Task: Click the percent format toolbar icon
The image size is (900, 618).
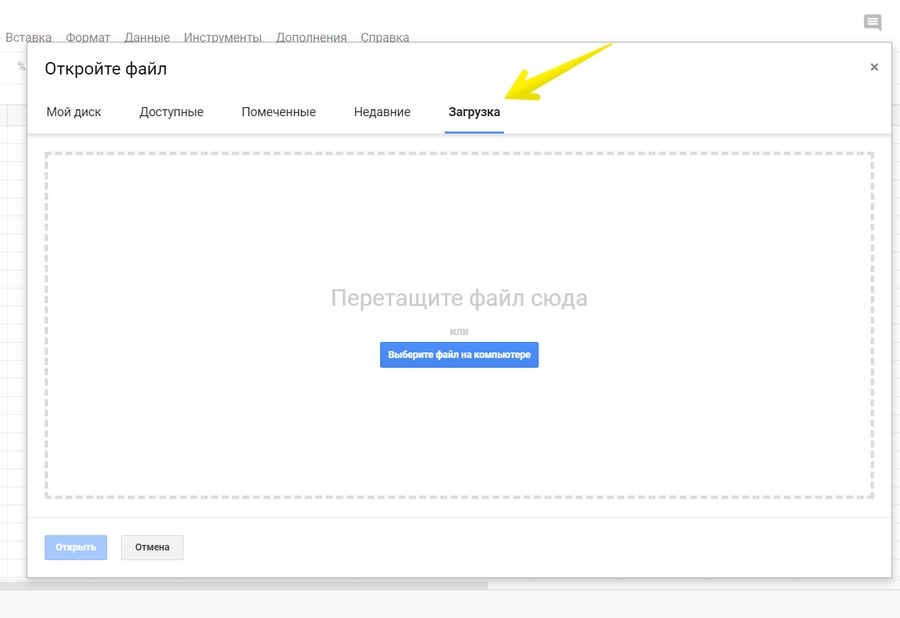Action: [x=21, y=66]
